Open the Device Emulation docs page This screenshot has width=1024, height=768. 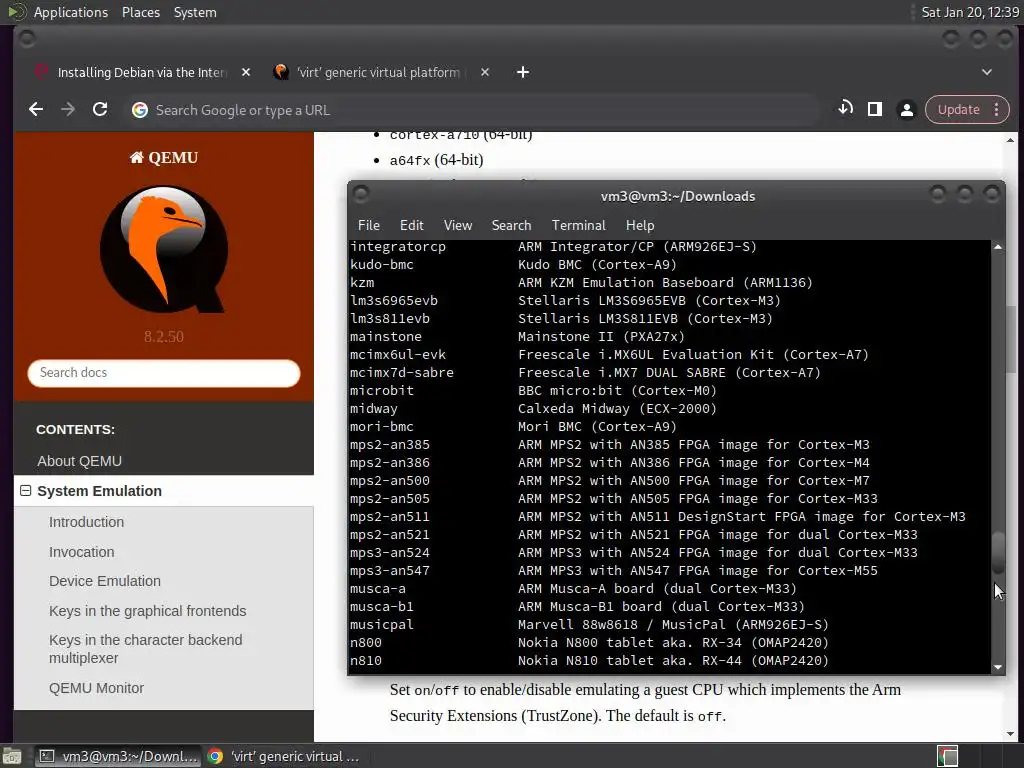point(104,581)
